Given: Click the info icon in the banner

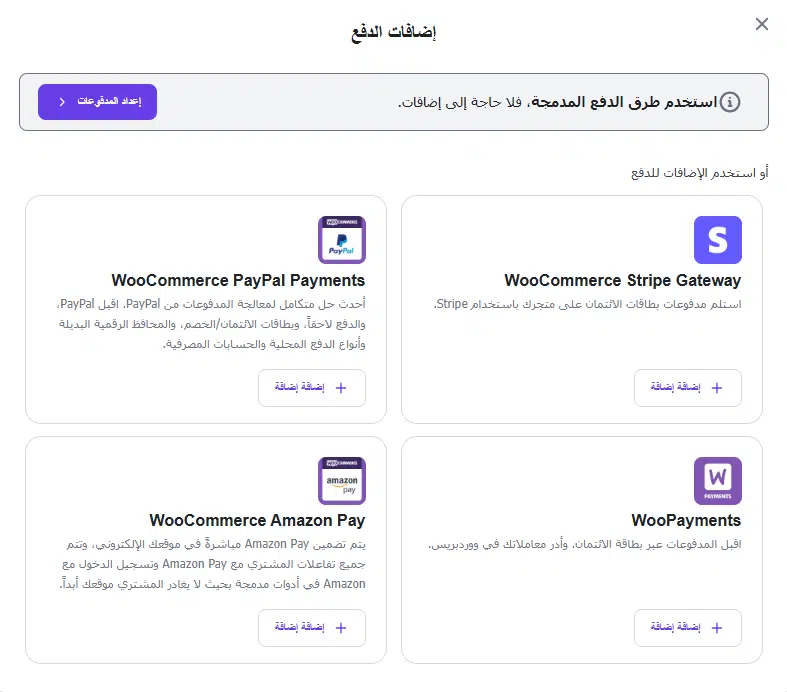Looking at the screenshot, I should coord(729,102).
